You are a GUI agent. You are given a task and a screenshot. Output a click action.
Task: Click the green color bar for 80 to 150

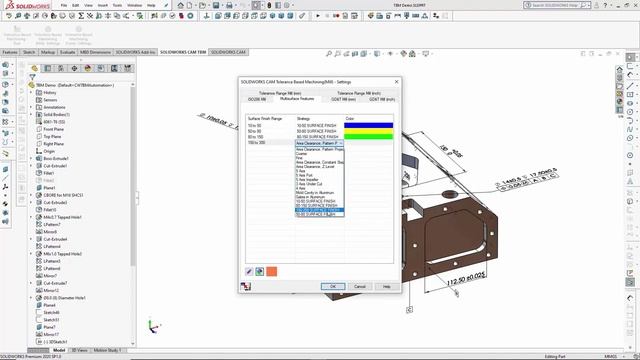coord(369,137)
